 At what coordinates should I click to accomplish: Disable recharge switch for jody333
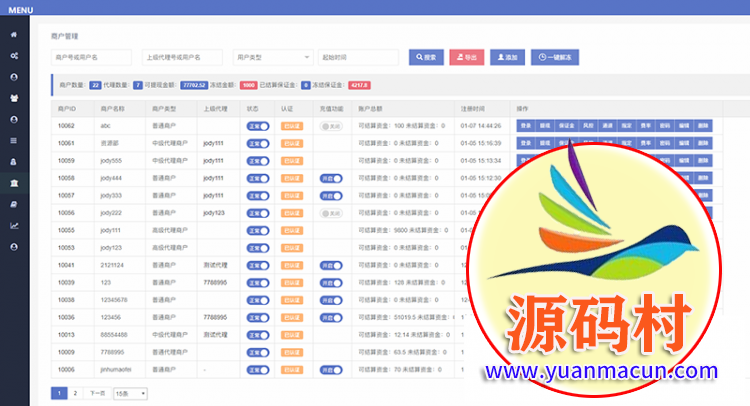(x=331, y=196)
